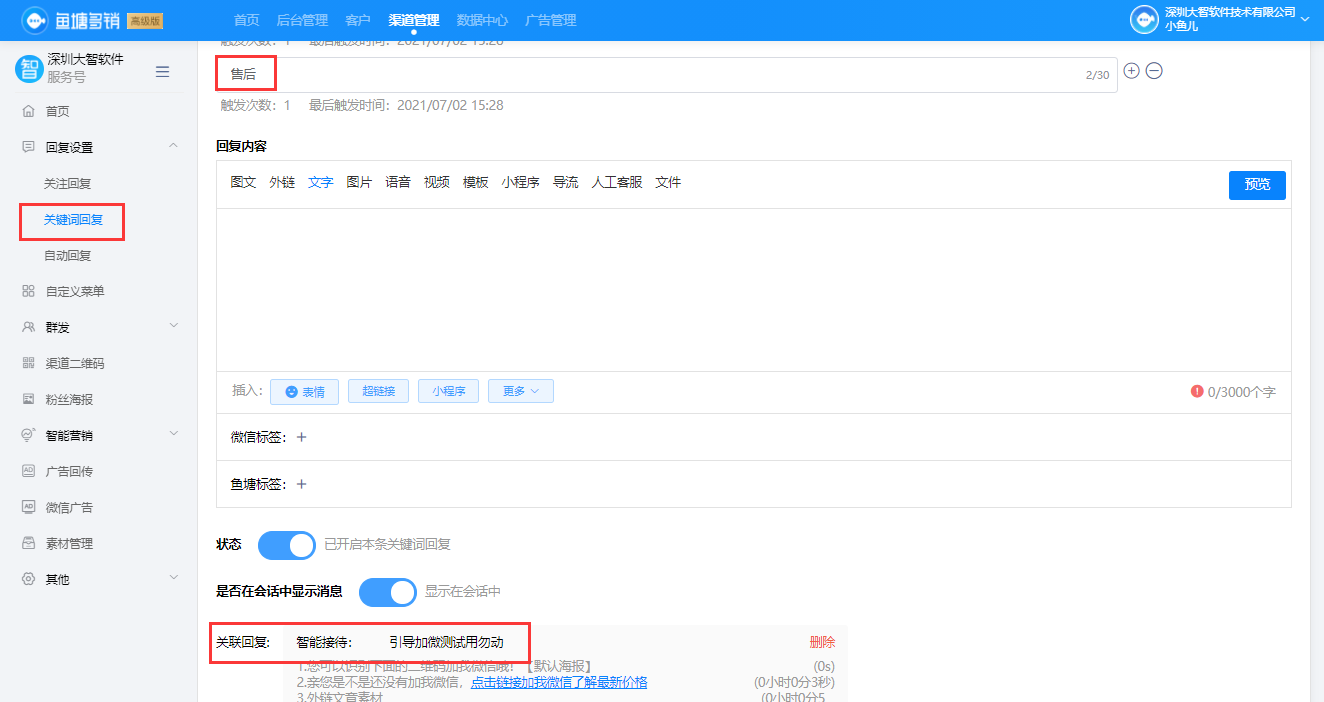Open 首页 in the top navigation

click(247, 20)
